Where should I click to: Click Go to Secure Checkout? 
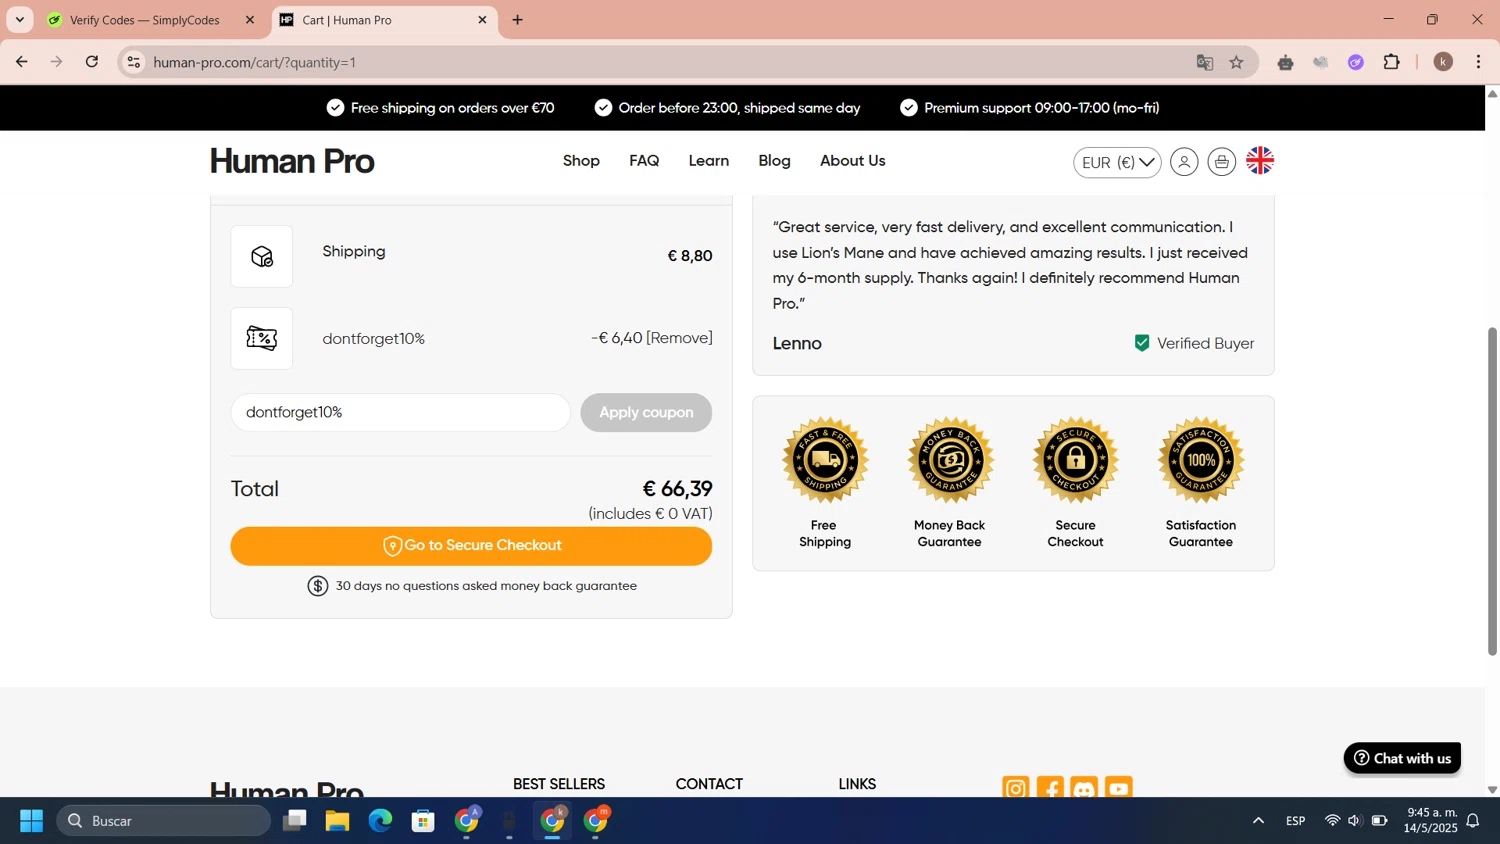pyautogui.click(x=471, y=546)
